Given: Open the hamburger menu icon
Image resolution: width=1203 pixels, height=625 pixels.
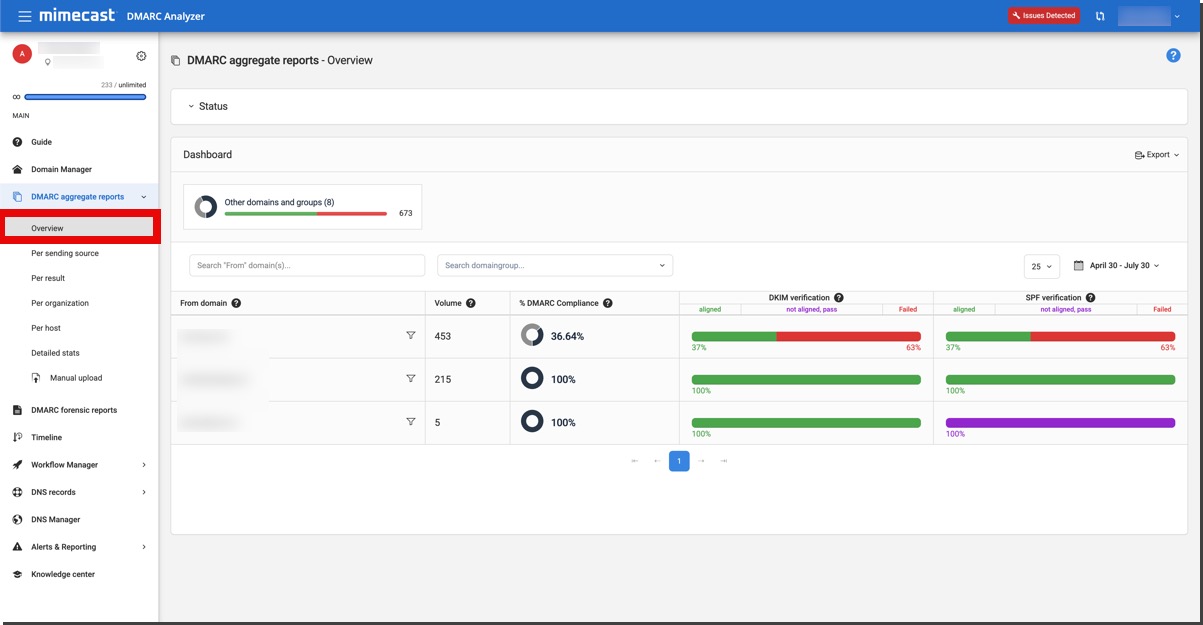Looking at the screenshot, I should point(24,16).
